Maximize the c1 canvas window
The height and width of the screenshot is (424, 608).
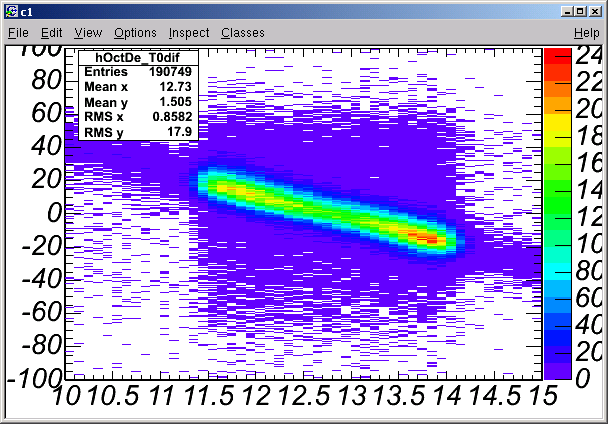tap(580, 12)
